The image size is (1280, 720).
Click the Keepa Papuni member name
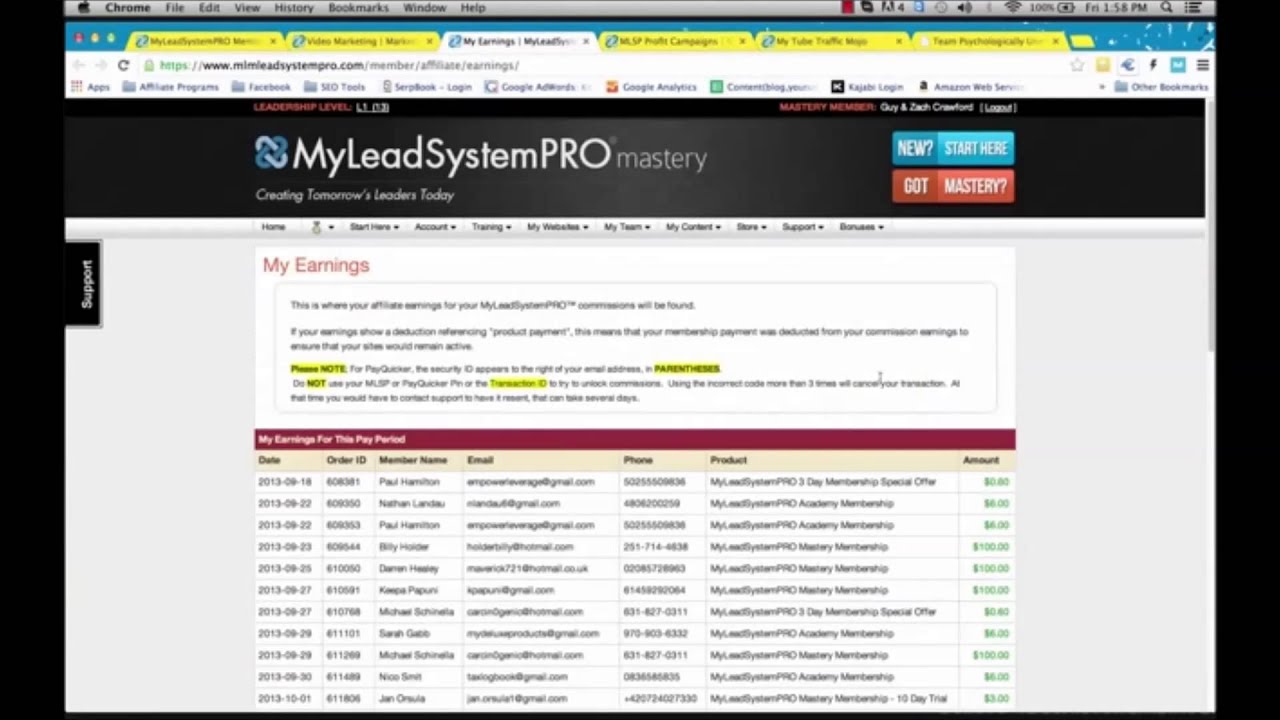408,590
